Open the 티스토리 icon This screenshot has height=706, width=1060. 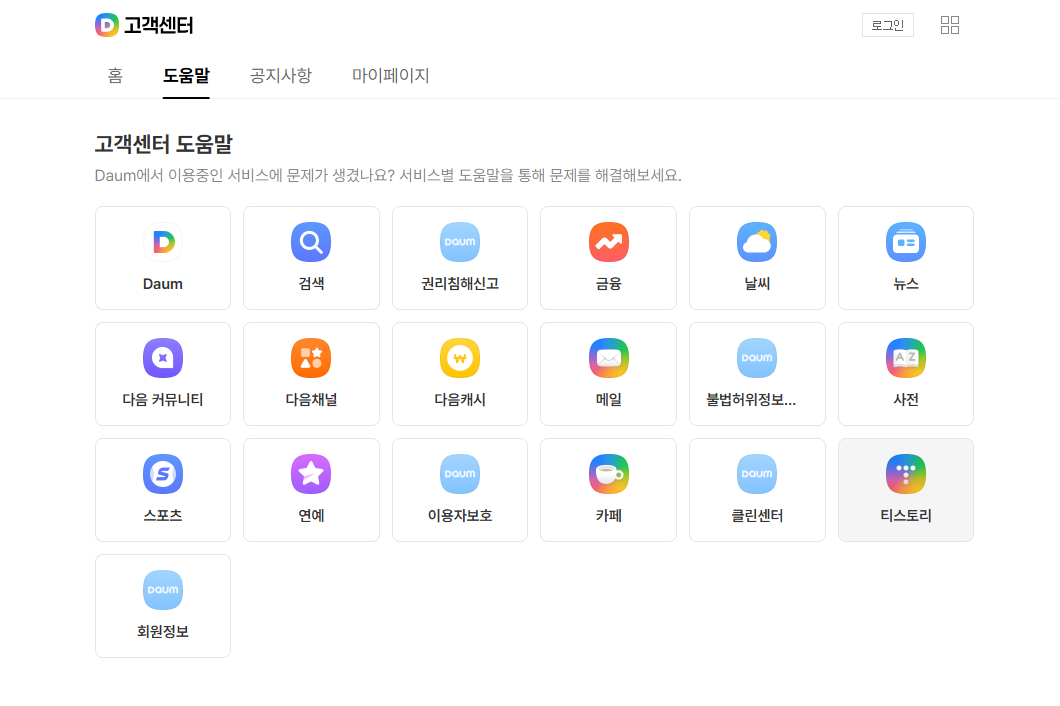click(906, 474)
